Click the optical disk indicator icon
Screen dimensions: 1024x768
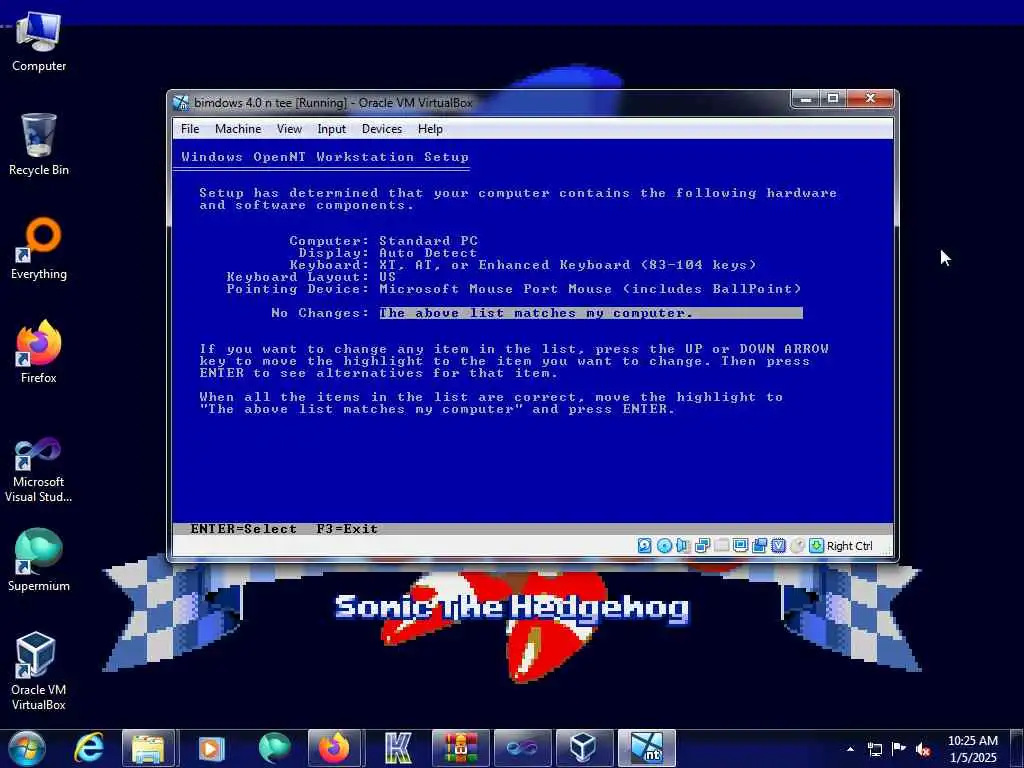[664, 546]
